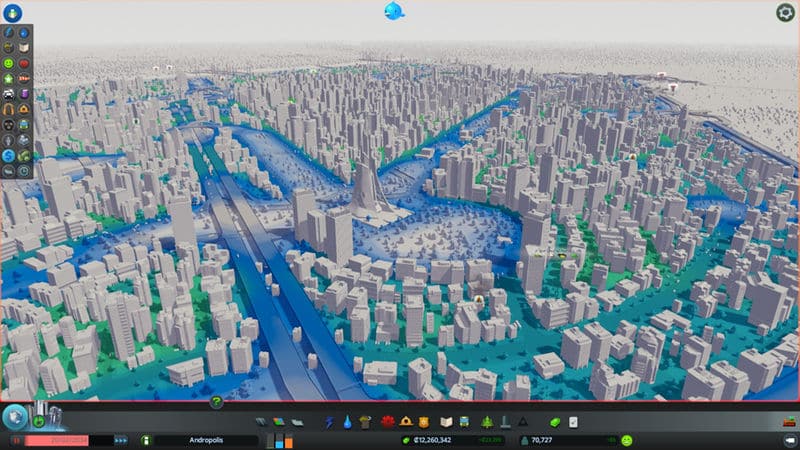Open the Chirper blue bird notification
The width and height of the screenshot is (800, 450).
coord(394,11)
